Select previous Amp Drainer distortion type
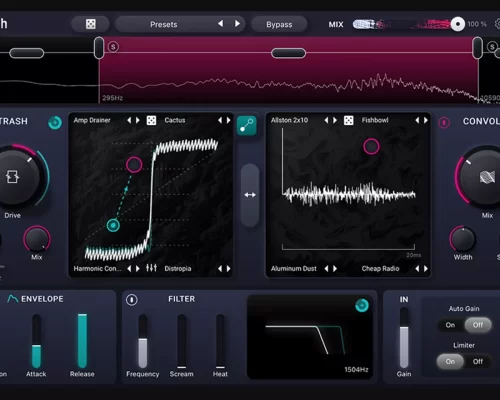 click(x=129, y=120)
